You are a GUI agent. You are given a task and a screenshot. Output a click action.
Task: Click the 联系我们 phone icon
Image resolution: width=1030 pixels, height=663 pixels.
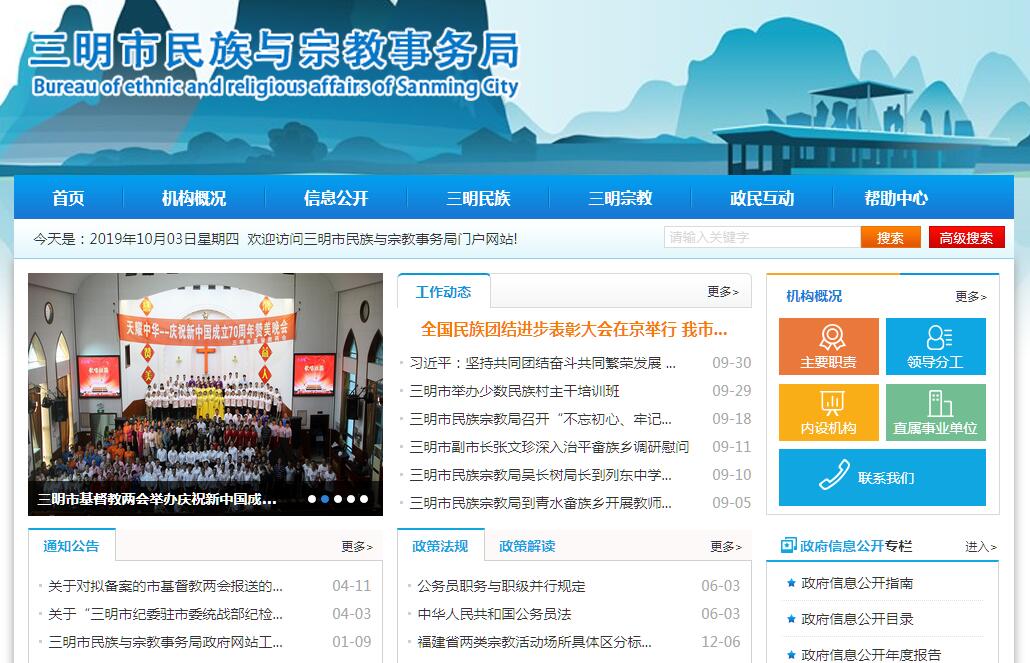click(x=835, y=475)
